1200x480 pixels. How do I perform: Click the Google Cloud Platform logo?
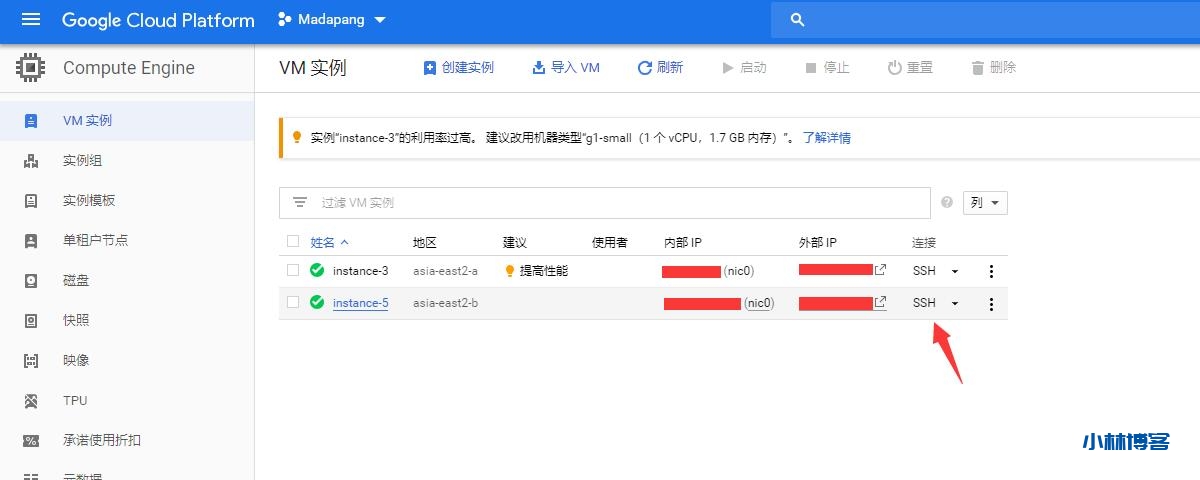coord(158,20)
